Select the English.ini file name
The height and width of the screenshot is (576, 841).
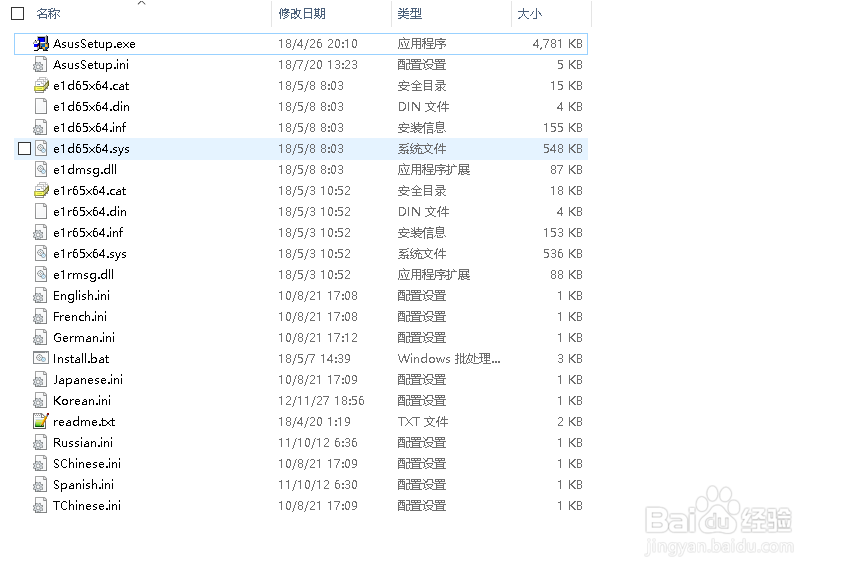[81, 296]
